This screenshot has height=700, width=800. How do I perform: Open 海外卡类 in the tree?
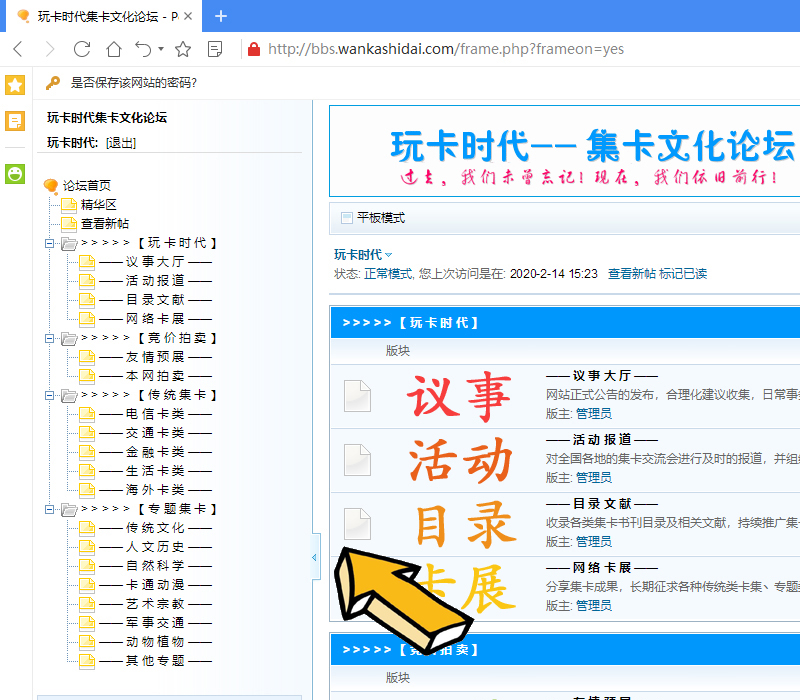click(155, 490)
